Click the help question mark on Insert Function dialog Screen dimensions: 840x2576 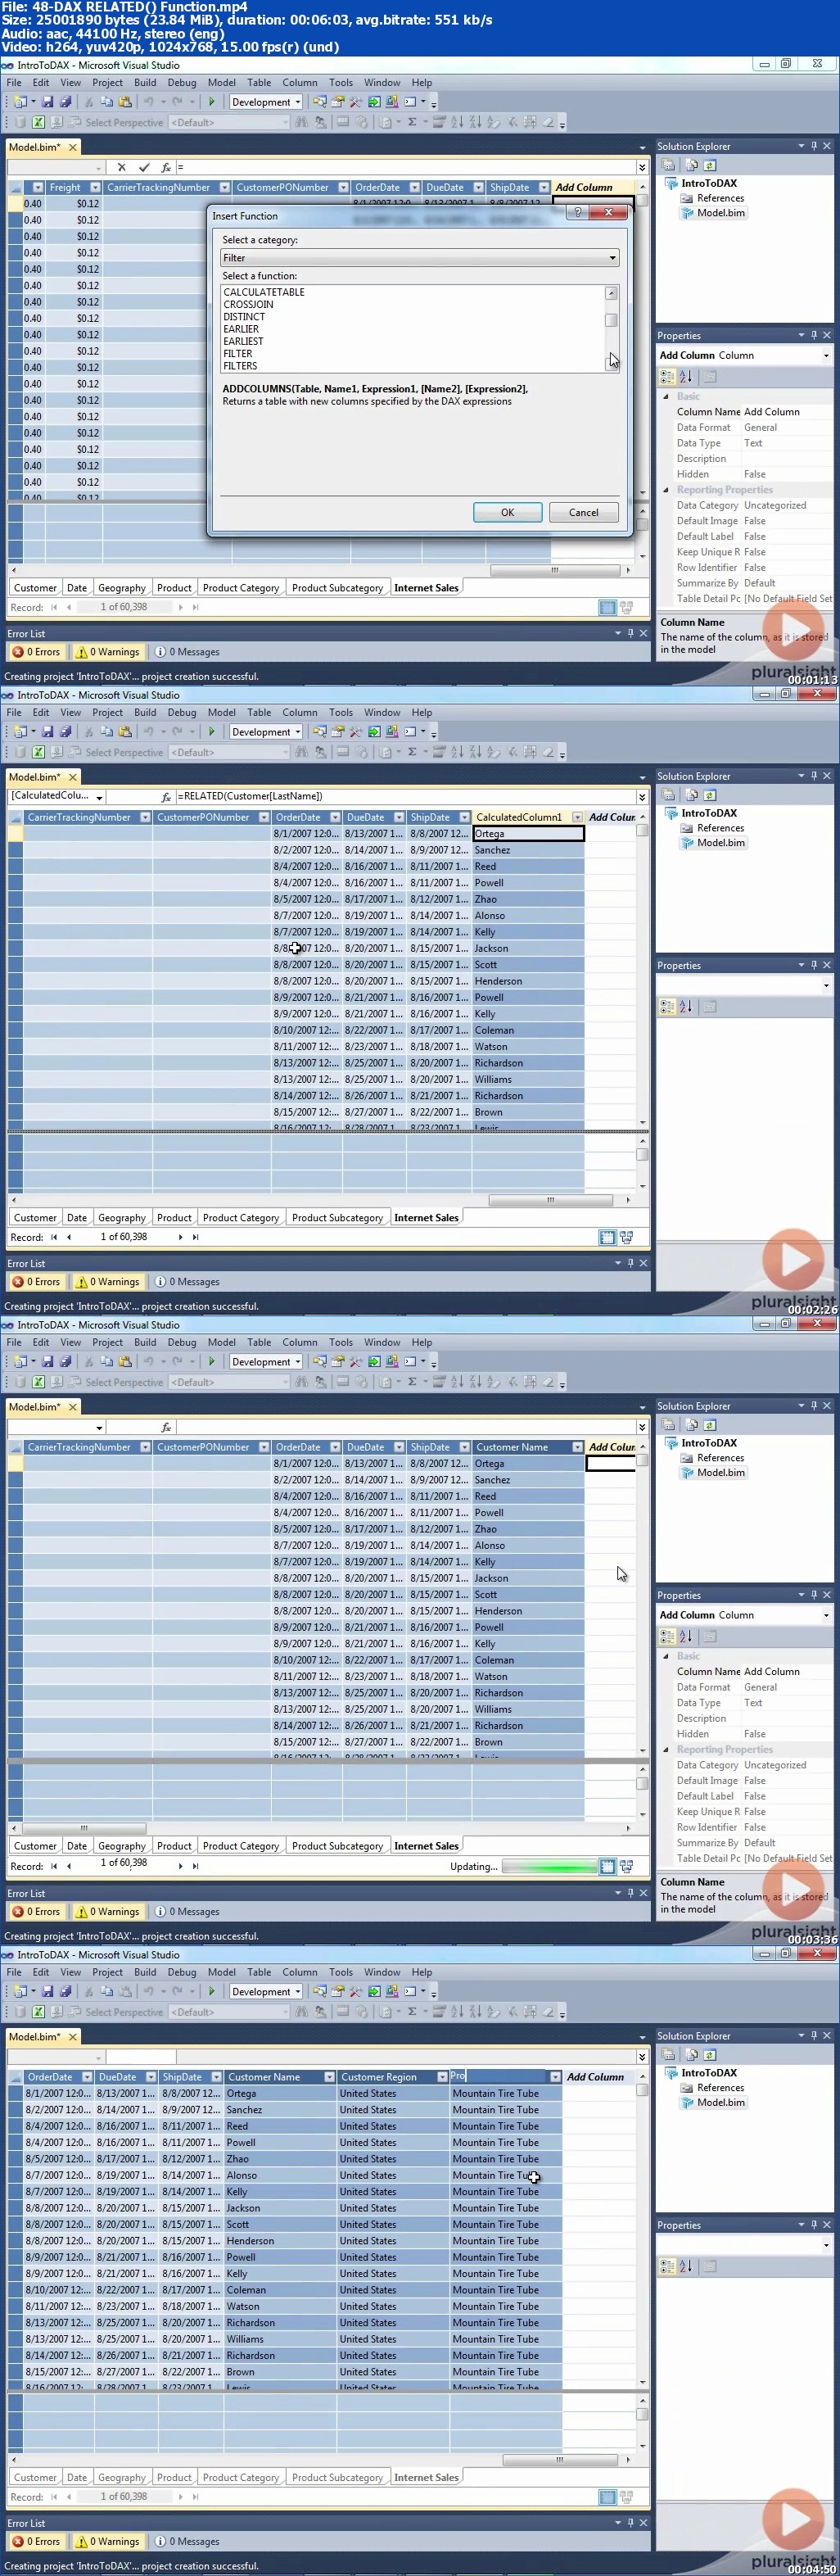click(x=577, y=212)
